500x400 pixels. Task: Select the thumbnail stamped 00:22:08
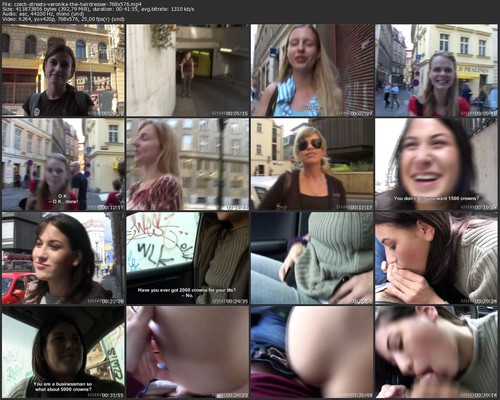pyautogui.click(x=63, y=258)
